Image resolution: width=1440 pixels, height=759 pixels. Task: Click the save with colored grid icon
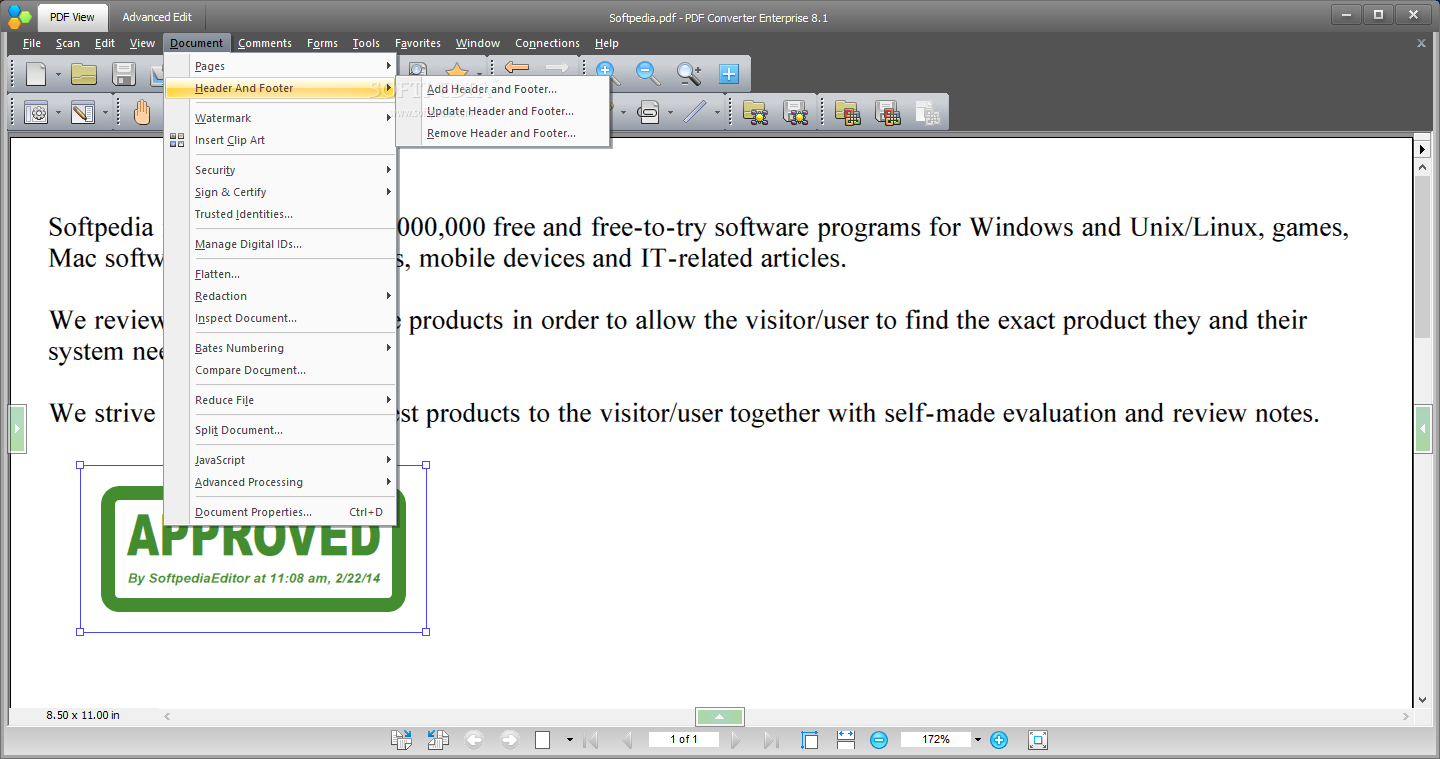tap(887, 112)
